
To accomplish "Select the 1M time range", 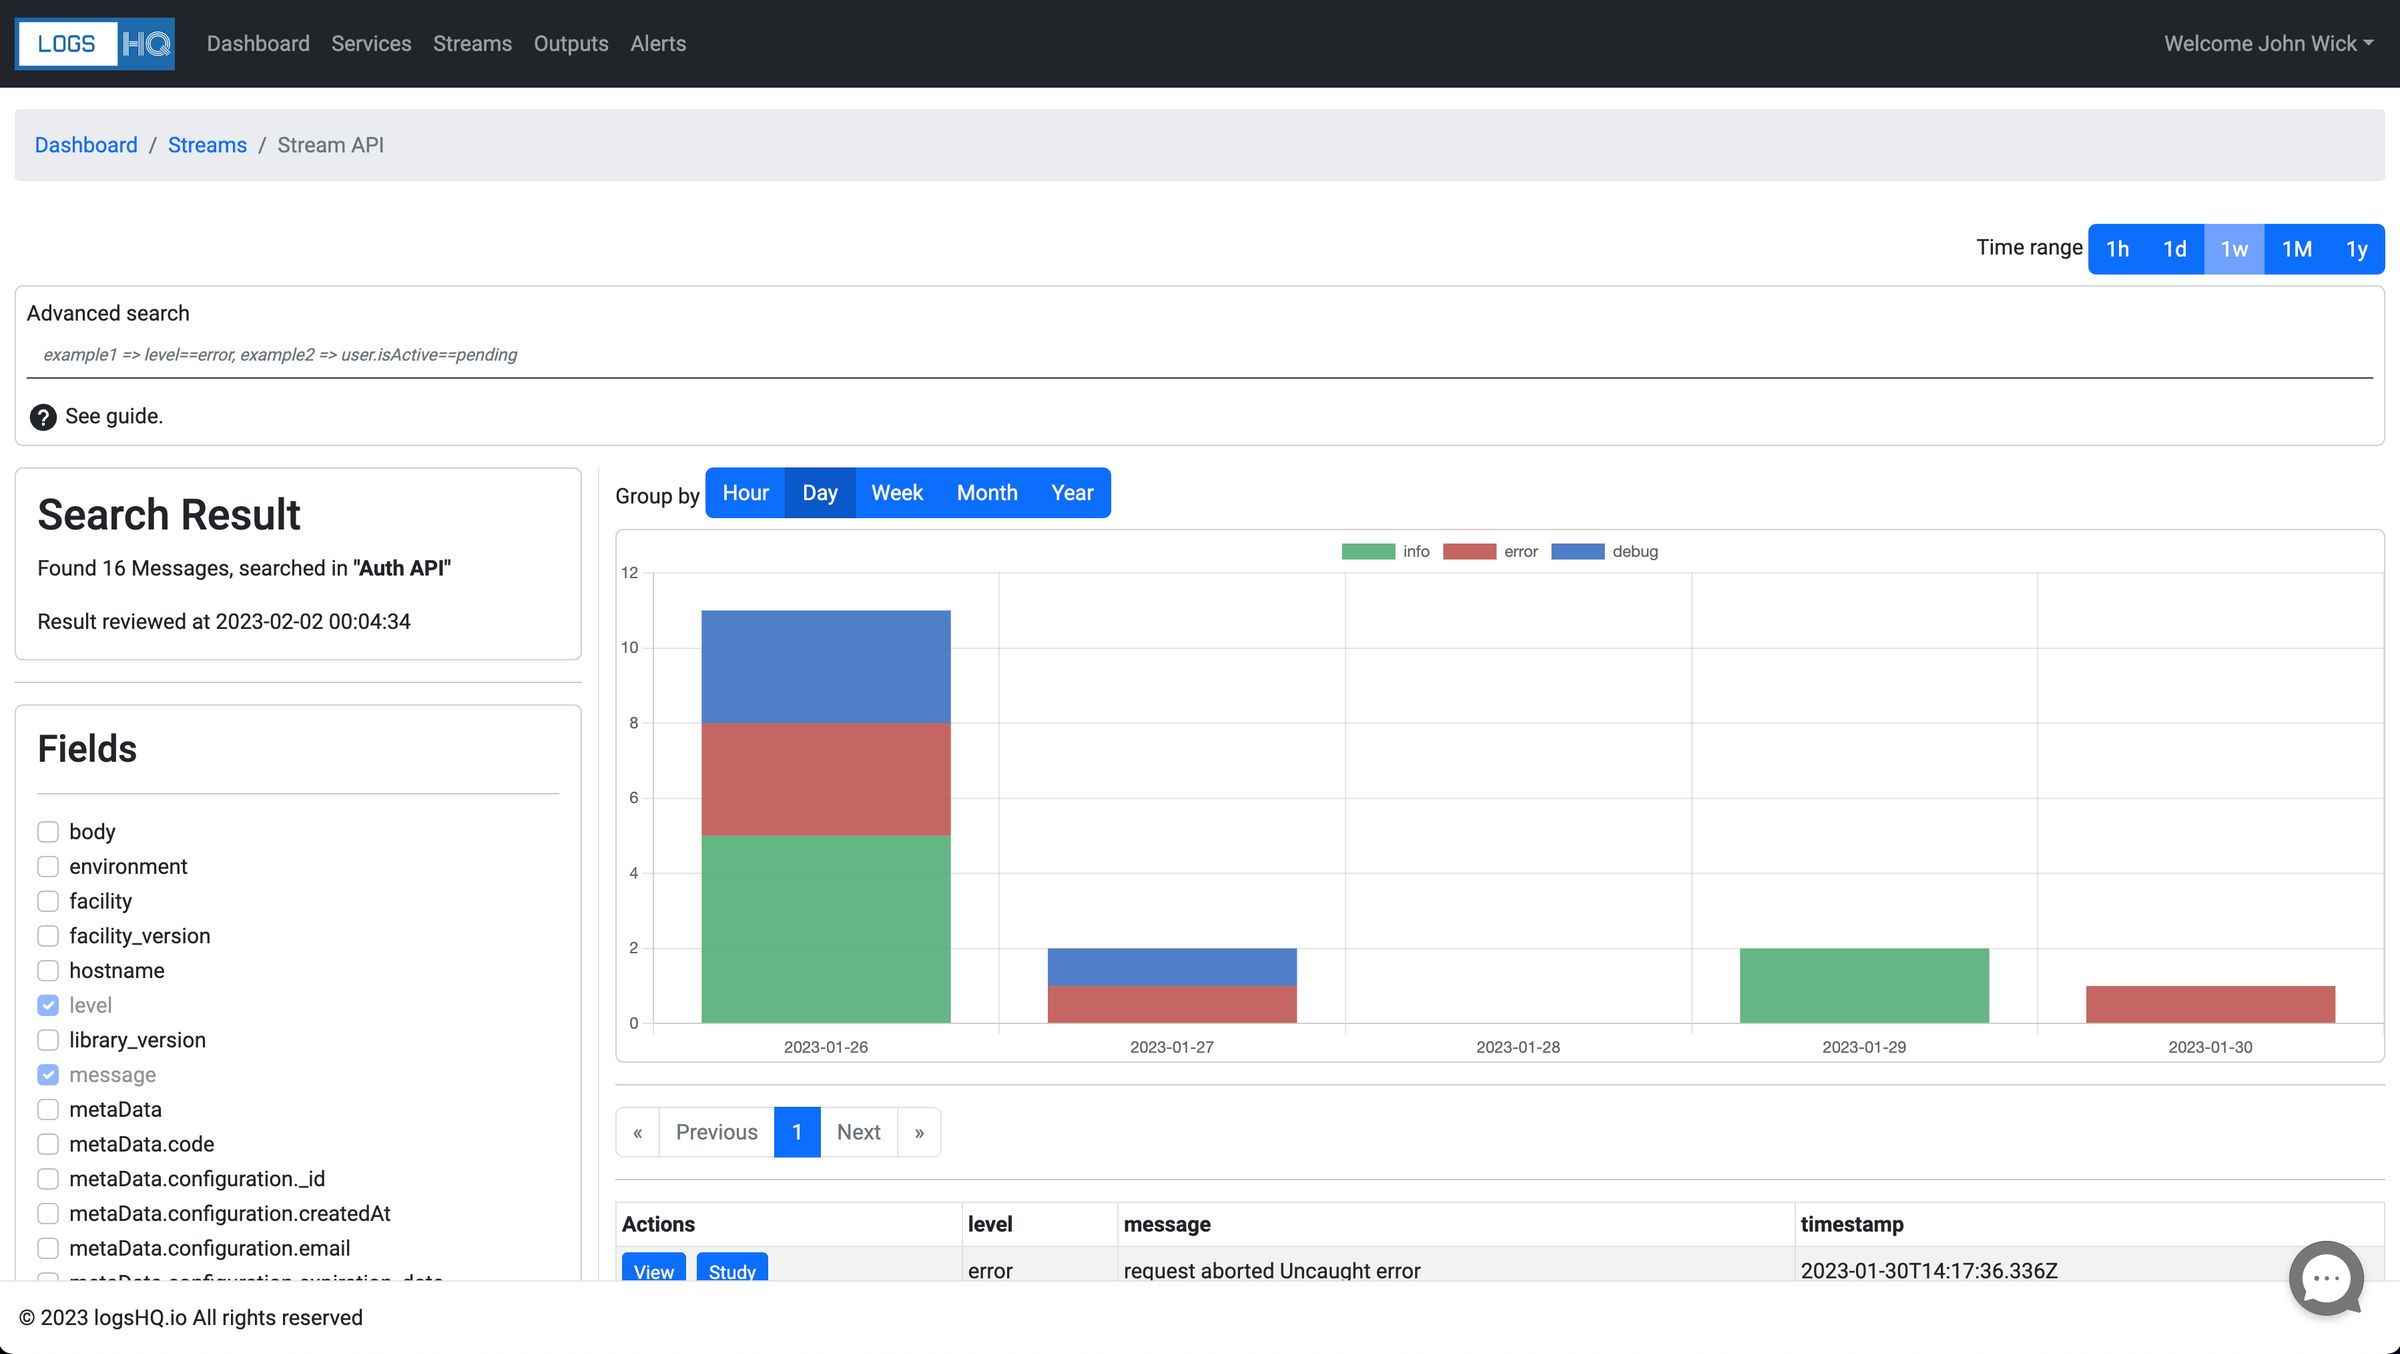I will [x=2296, y=248].
